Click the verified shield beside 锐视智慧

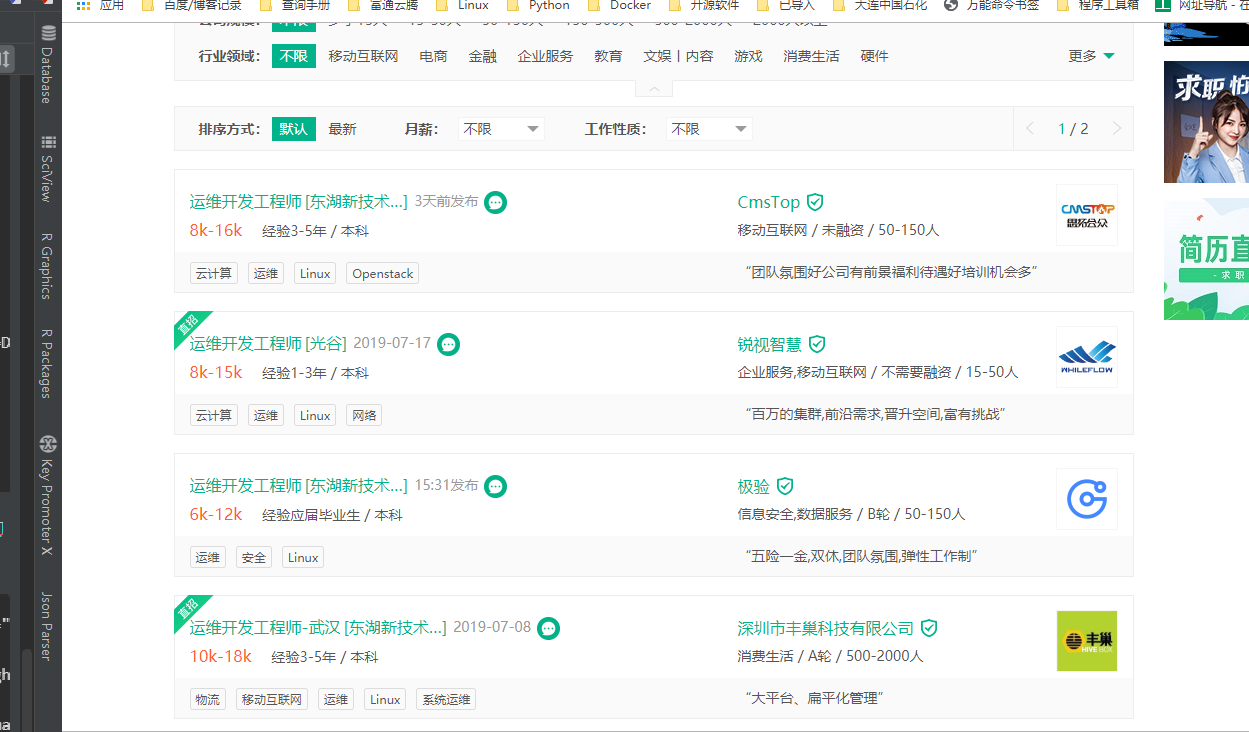[x=817, y=344]
